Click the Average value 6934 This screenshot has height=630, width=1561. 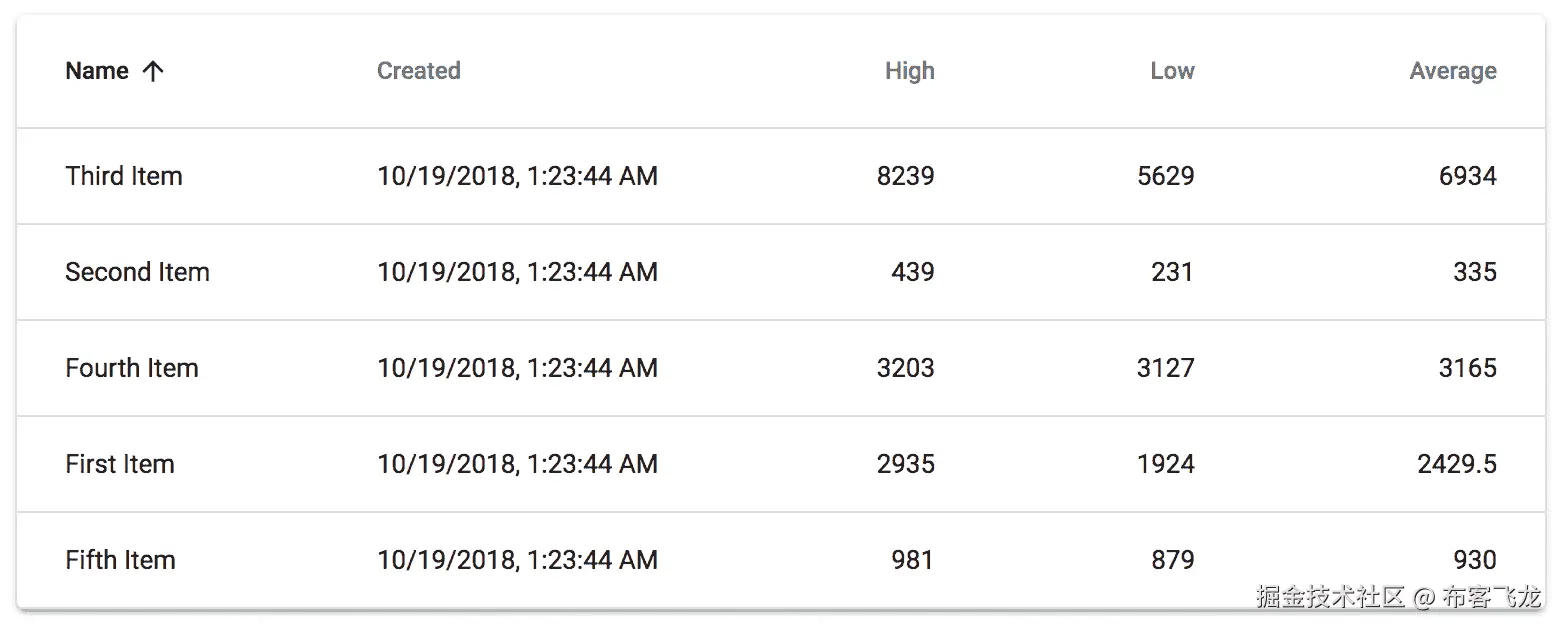pos(1467,176)
